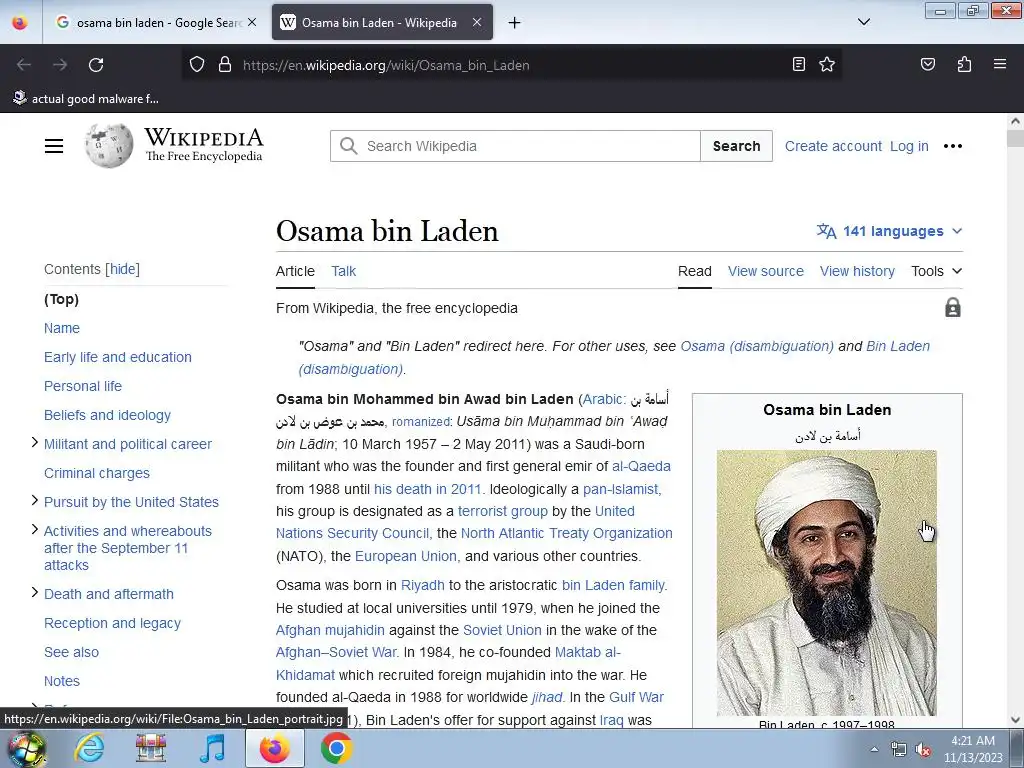Open the 'actual good malware f...' bookmark
Image resolution: width=1024 pixels, height=768 pixels.
pos(86,99)
